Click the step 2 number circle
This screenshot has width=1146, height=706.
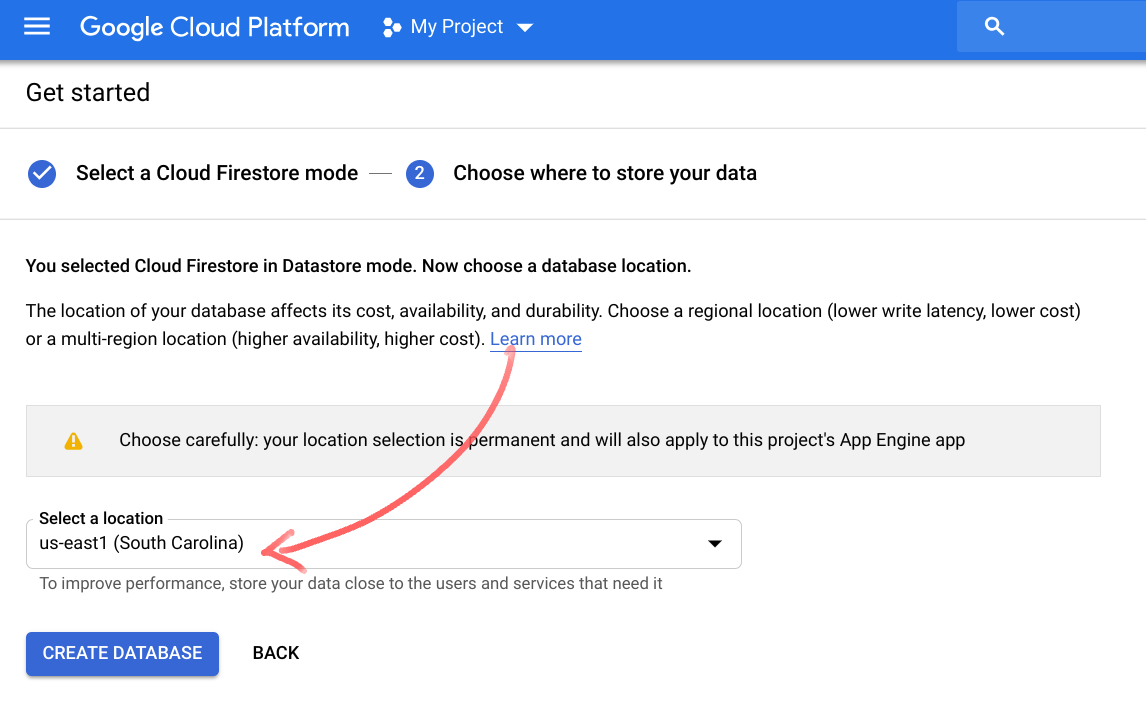[x=420, y=174]
